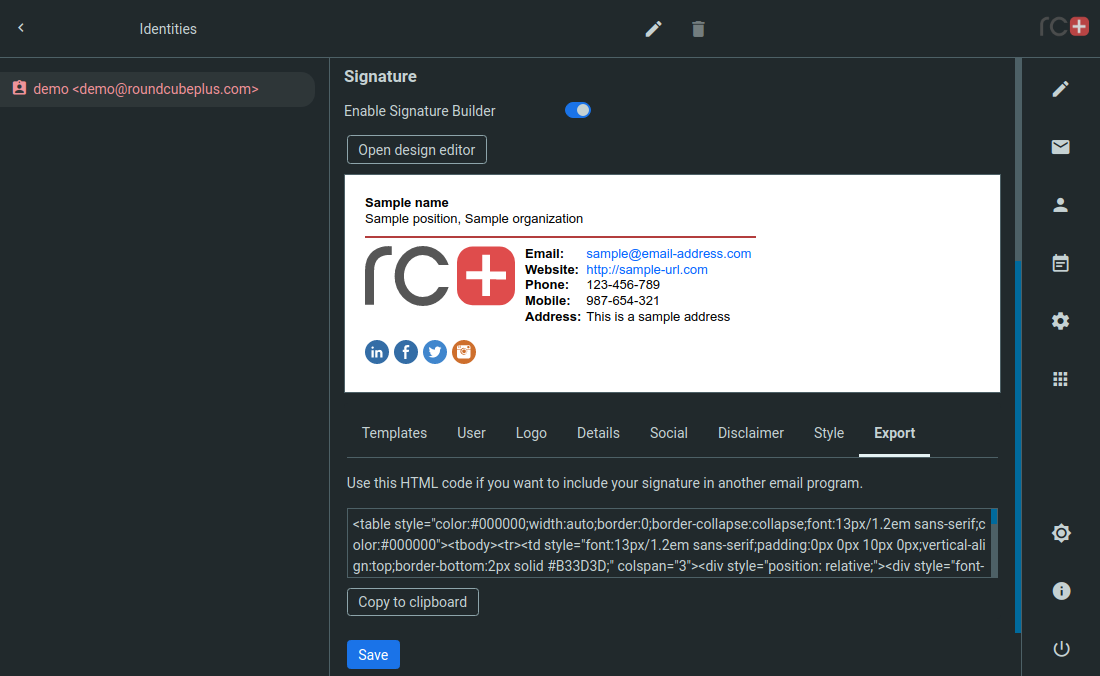Image resolution: width=1100 pixels, height=676 pixels.
Task: Click the Signature section heading
Action: click(x=380, y=76)
